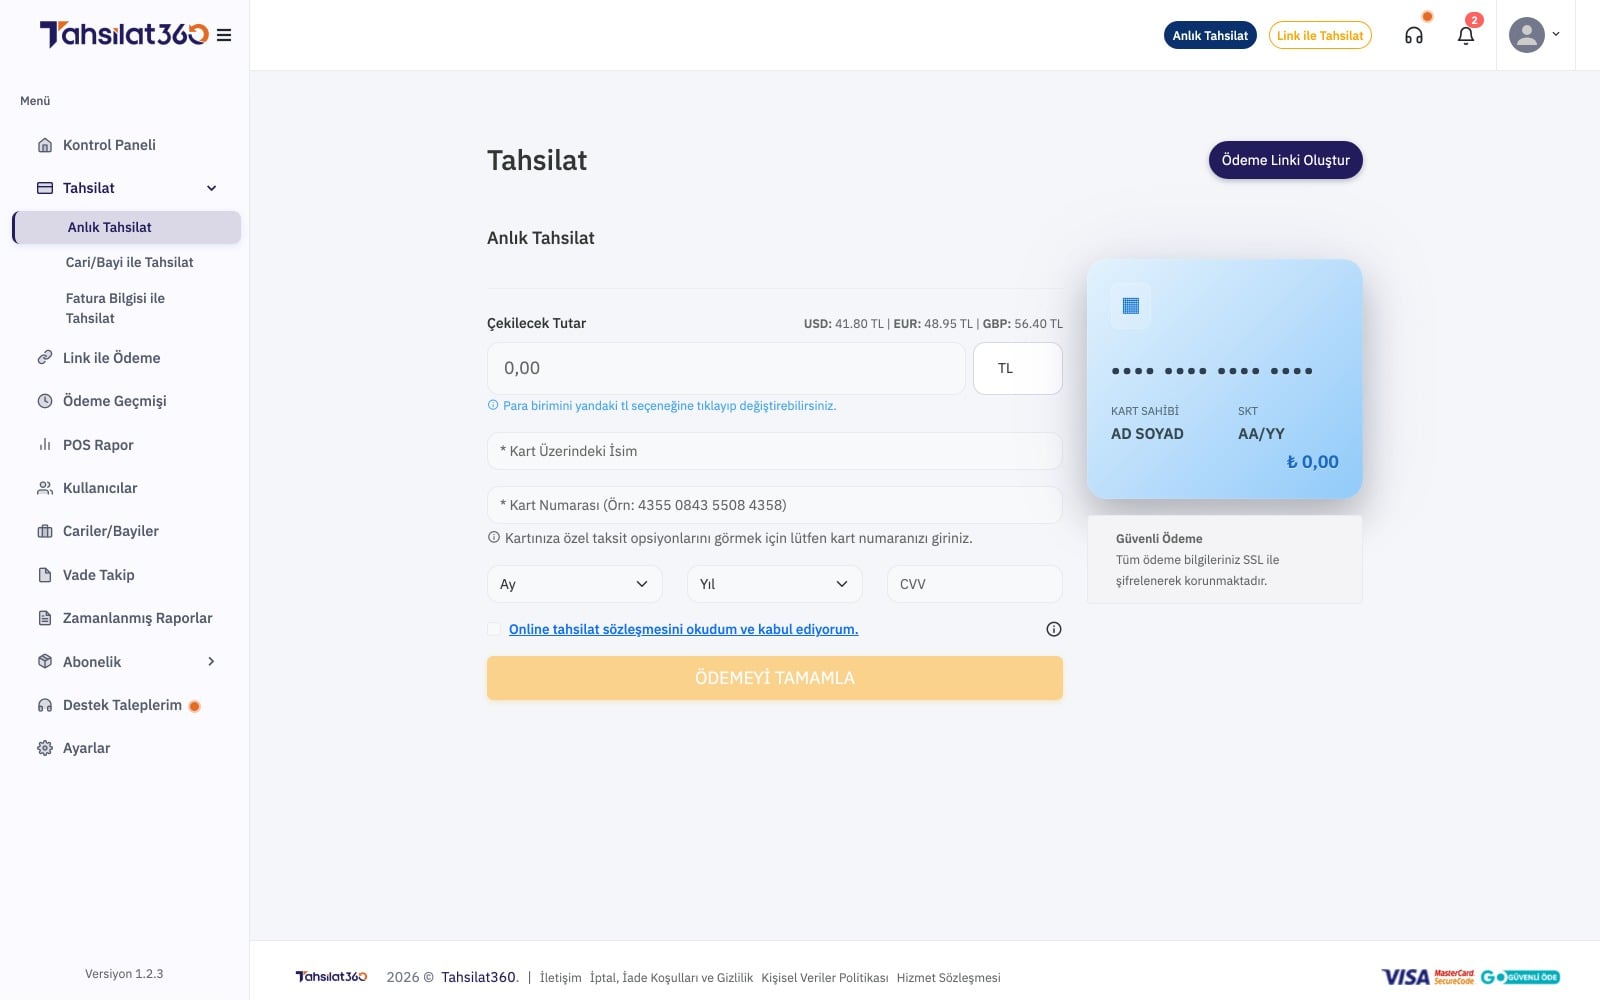1600x1007 pixels.
Task: Expand the Abonelik submenu arrow
Action: 211,662
